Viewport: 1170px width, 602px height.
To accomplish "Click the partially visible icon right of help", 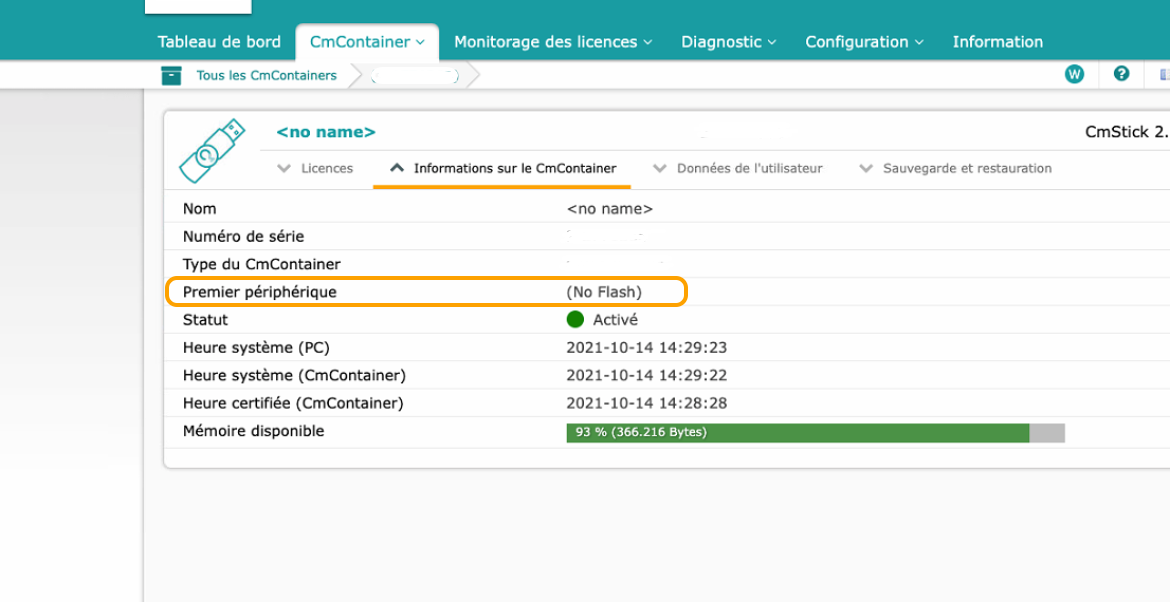I will tap(1164, 74).
